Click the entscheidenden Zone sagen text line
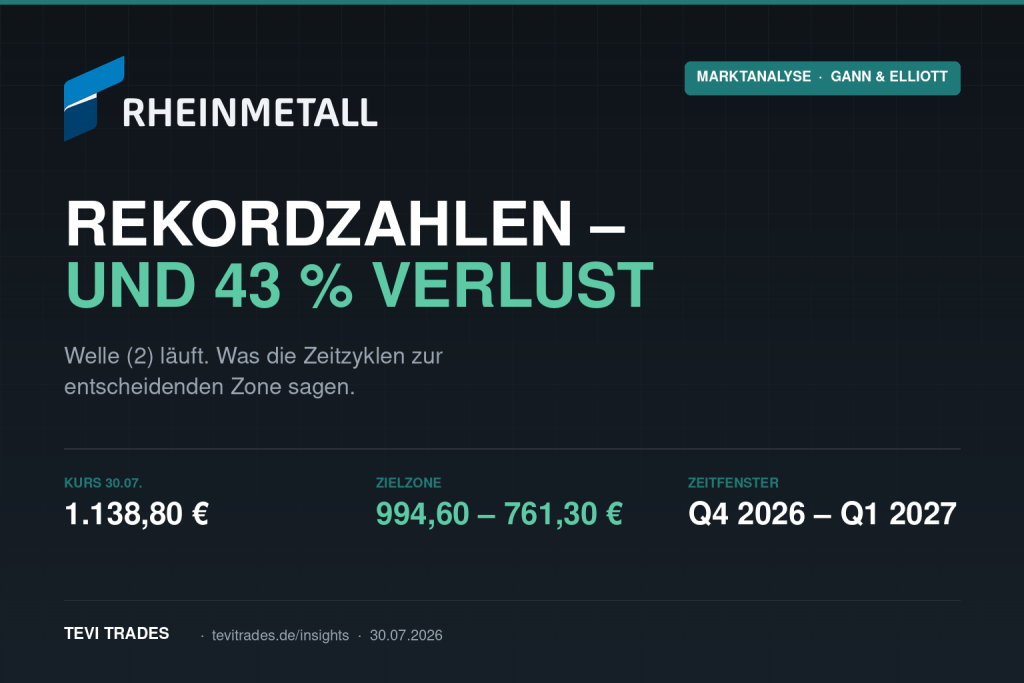This screenshot has width=1024, height=683. click(x=210, y=387)
